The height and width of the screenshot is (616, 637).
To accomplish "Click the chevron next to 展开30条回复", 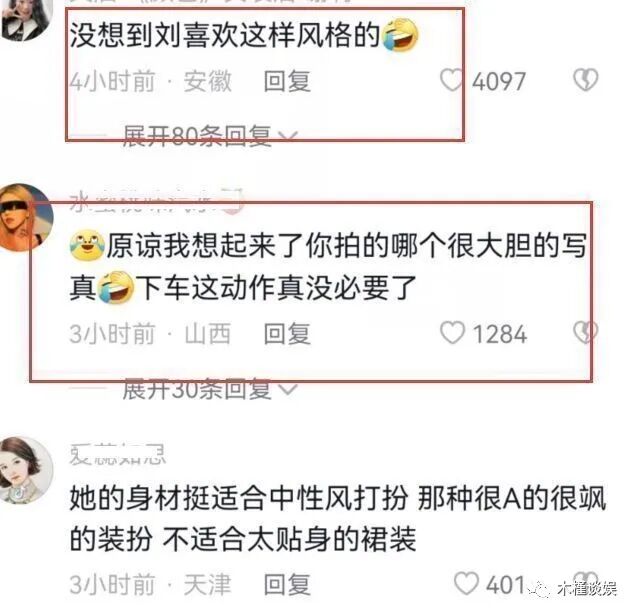I will click(289, 390).
